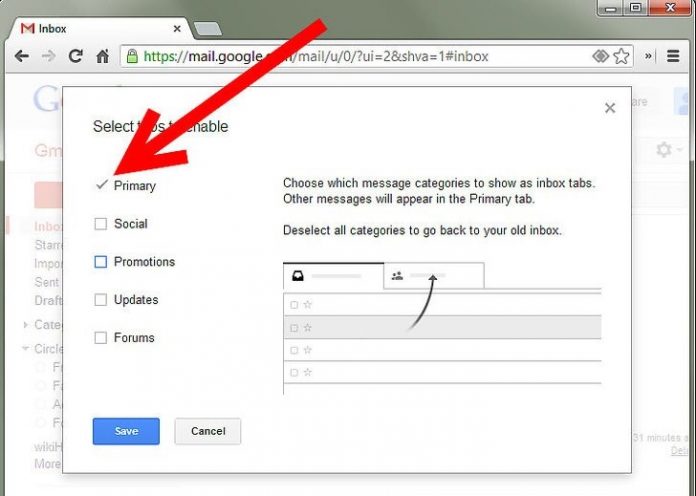696x496 pixels.
Task: Open the Chrome hamburger menu
Action: click(674, 57)
